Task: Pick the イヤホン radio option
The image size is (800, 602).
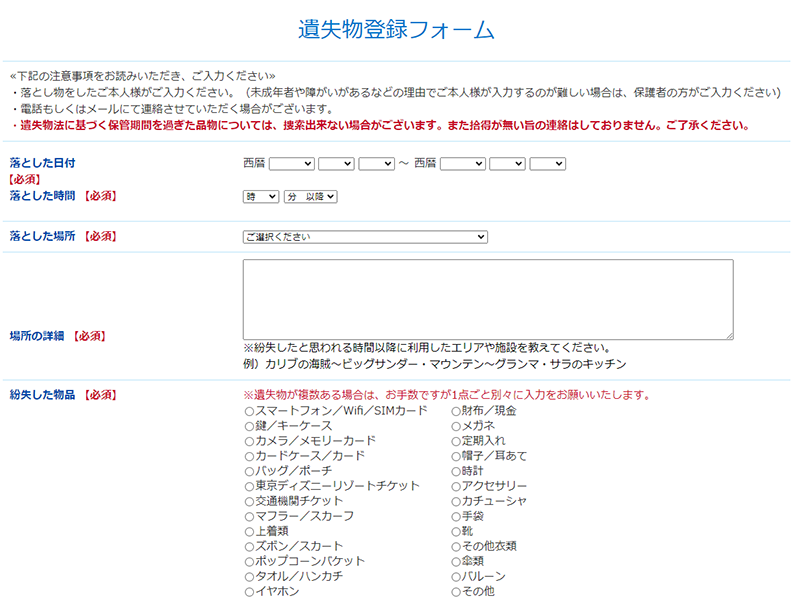Action: click(x=249, y=592)
